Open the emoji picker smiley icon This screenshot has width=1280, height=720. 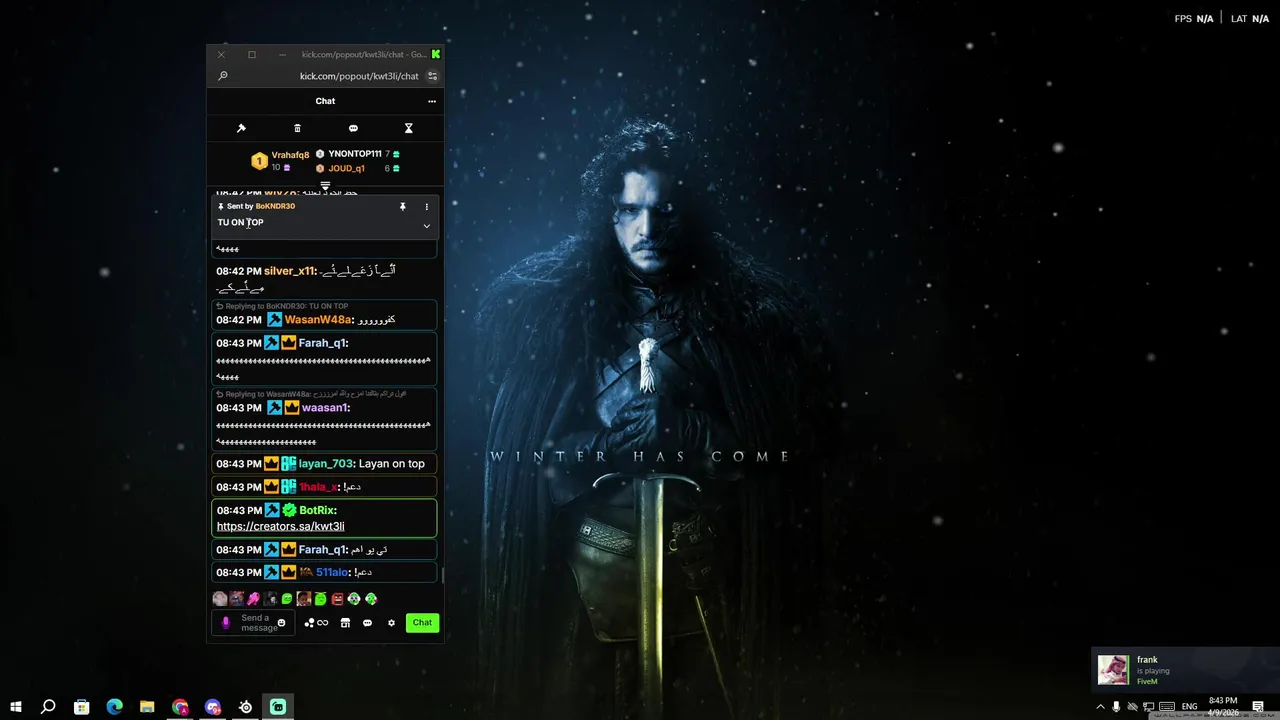[281, 623]
